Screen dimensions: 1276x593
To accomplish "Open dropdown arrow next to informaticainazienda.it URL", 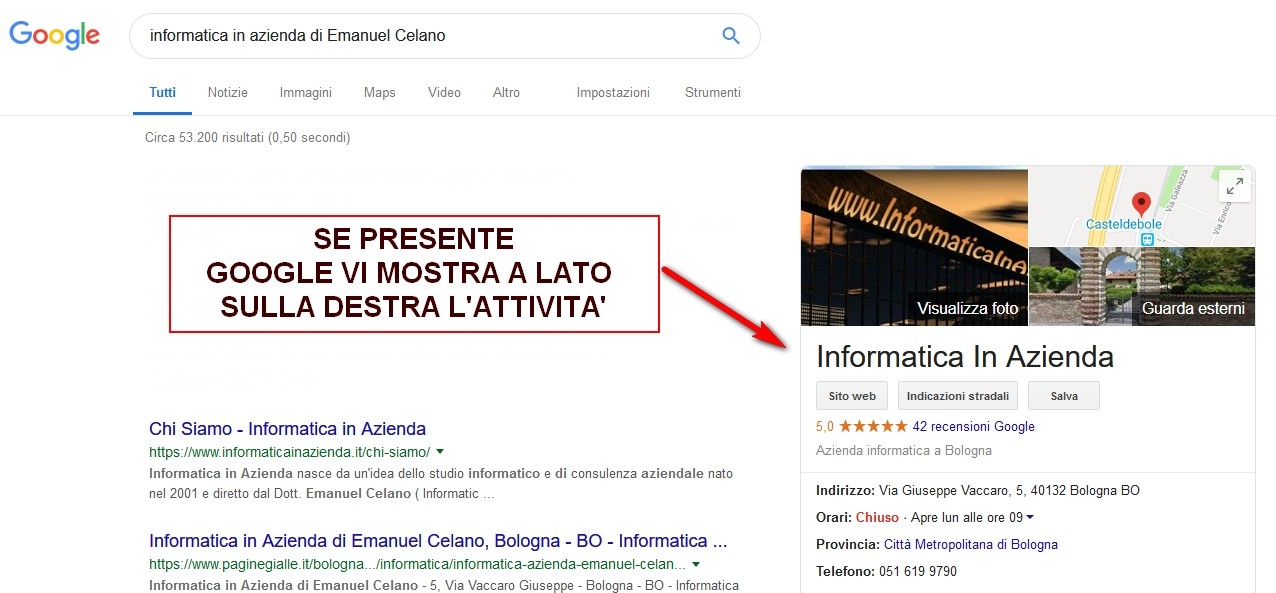I will point(440,452).
